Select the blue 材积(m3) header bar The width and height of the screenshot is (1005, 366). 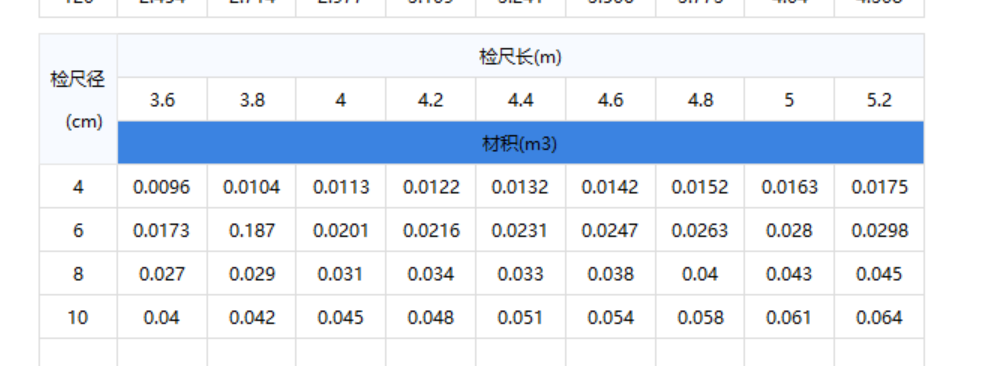pos(520,143)
